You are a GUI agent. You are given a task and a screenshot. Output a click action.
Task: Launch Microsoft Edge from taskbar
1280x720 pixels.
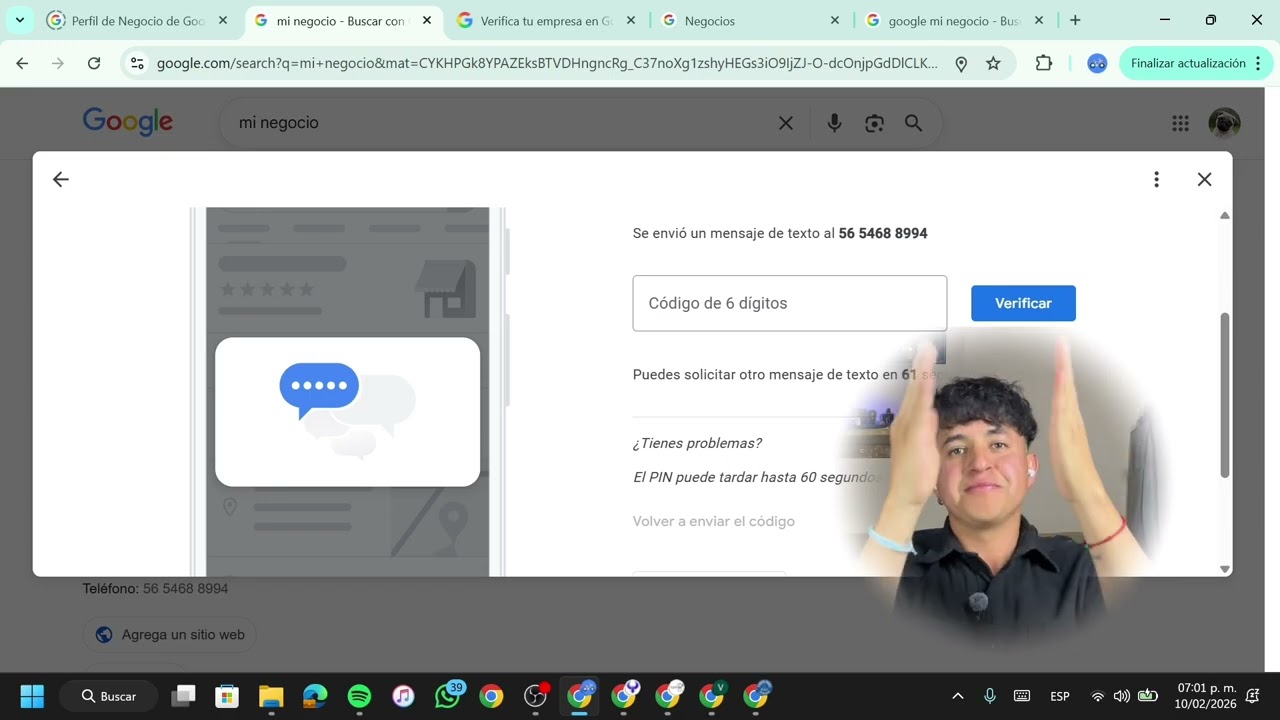[x=315, y=696]
